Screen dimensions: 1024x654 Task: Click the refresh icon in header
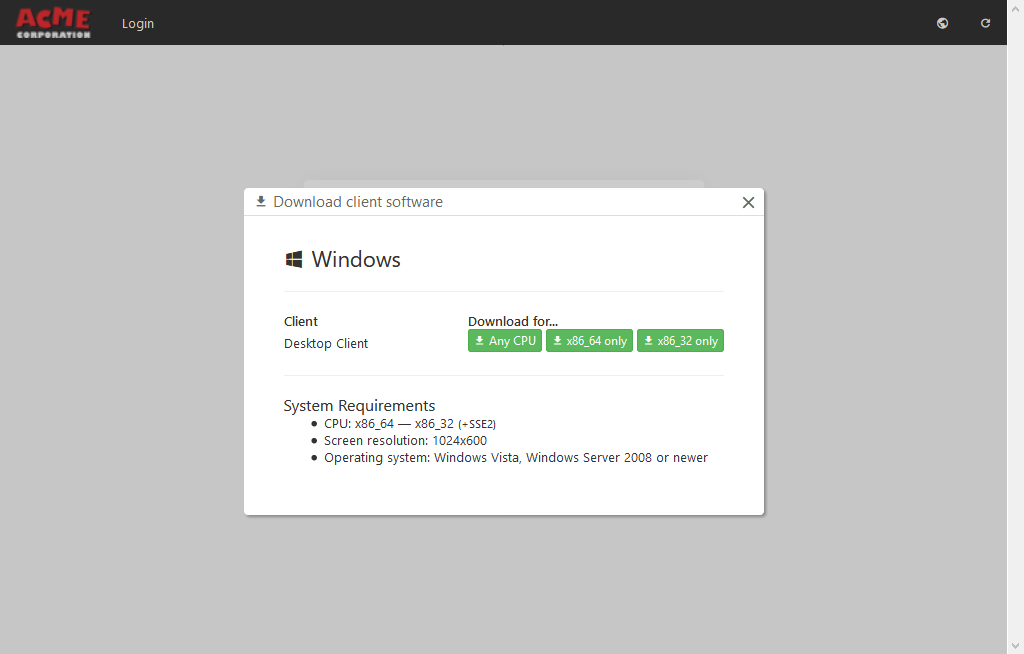(x=985, y=24)
